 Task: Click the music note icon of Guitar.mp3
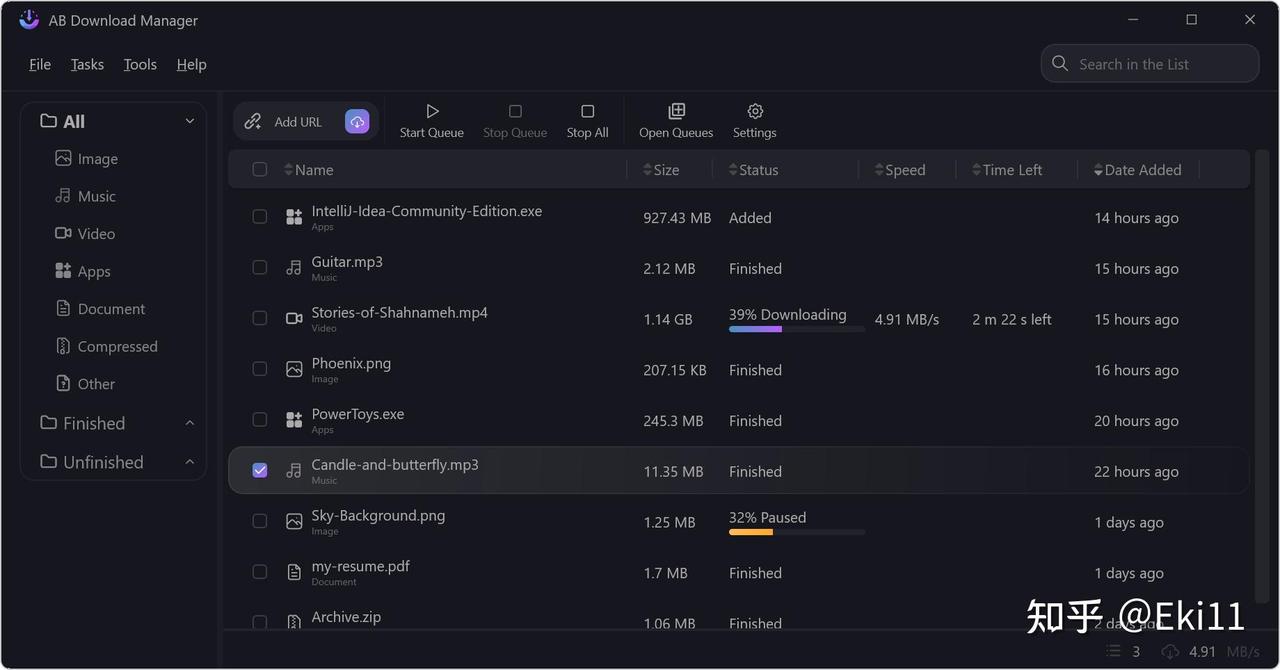pos(294,268)
